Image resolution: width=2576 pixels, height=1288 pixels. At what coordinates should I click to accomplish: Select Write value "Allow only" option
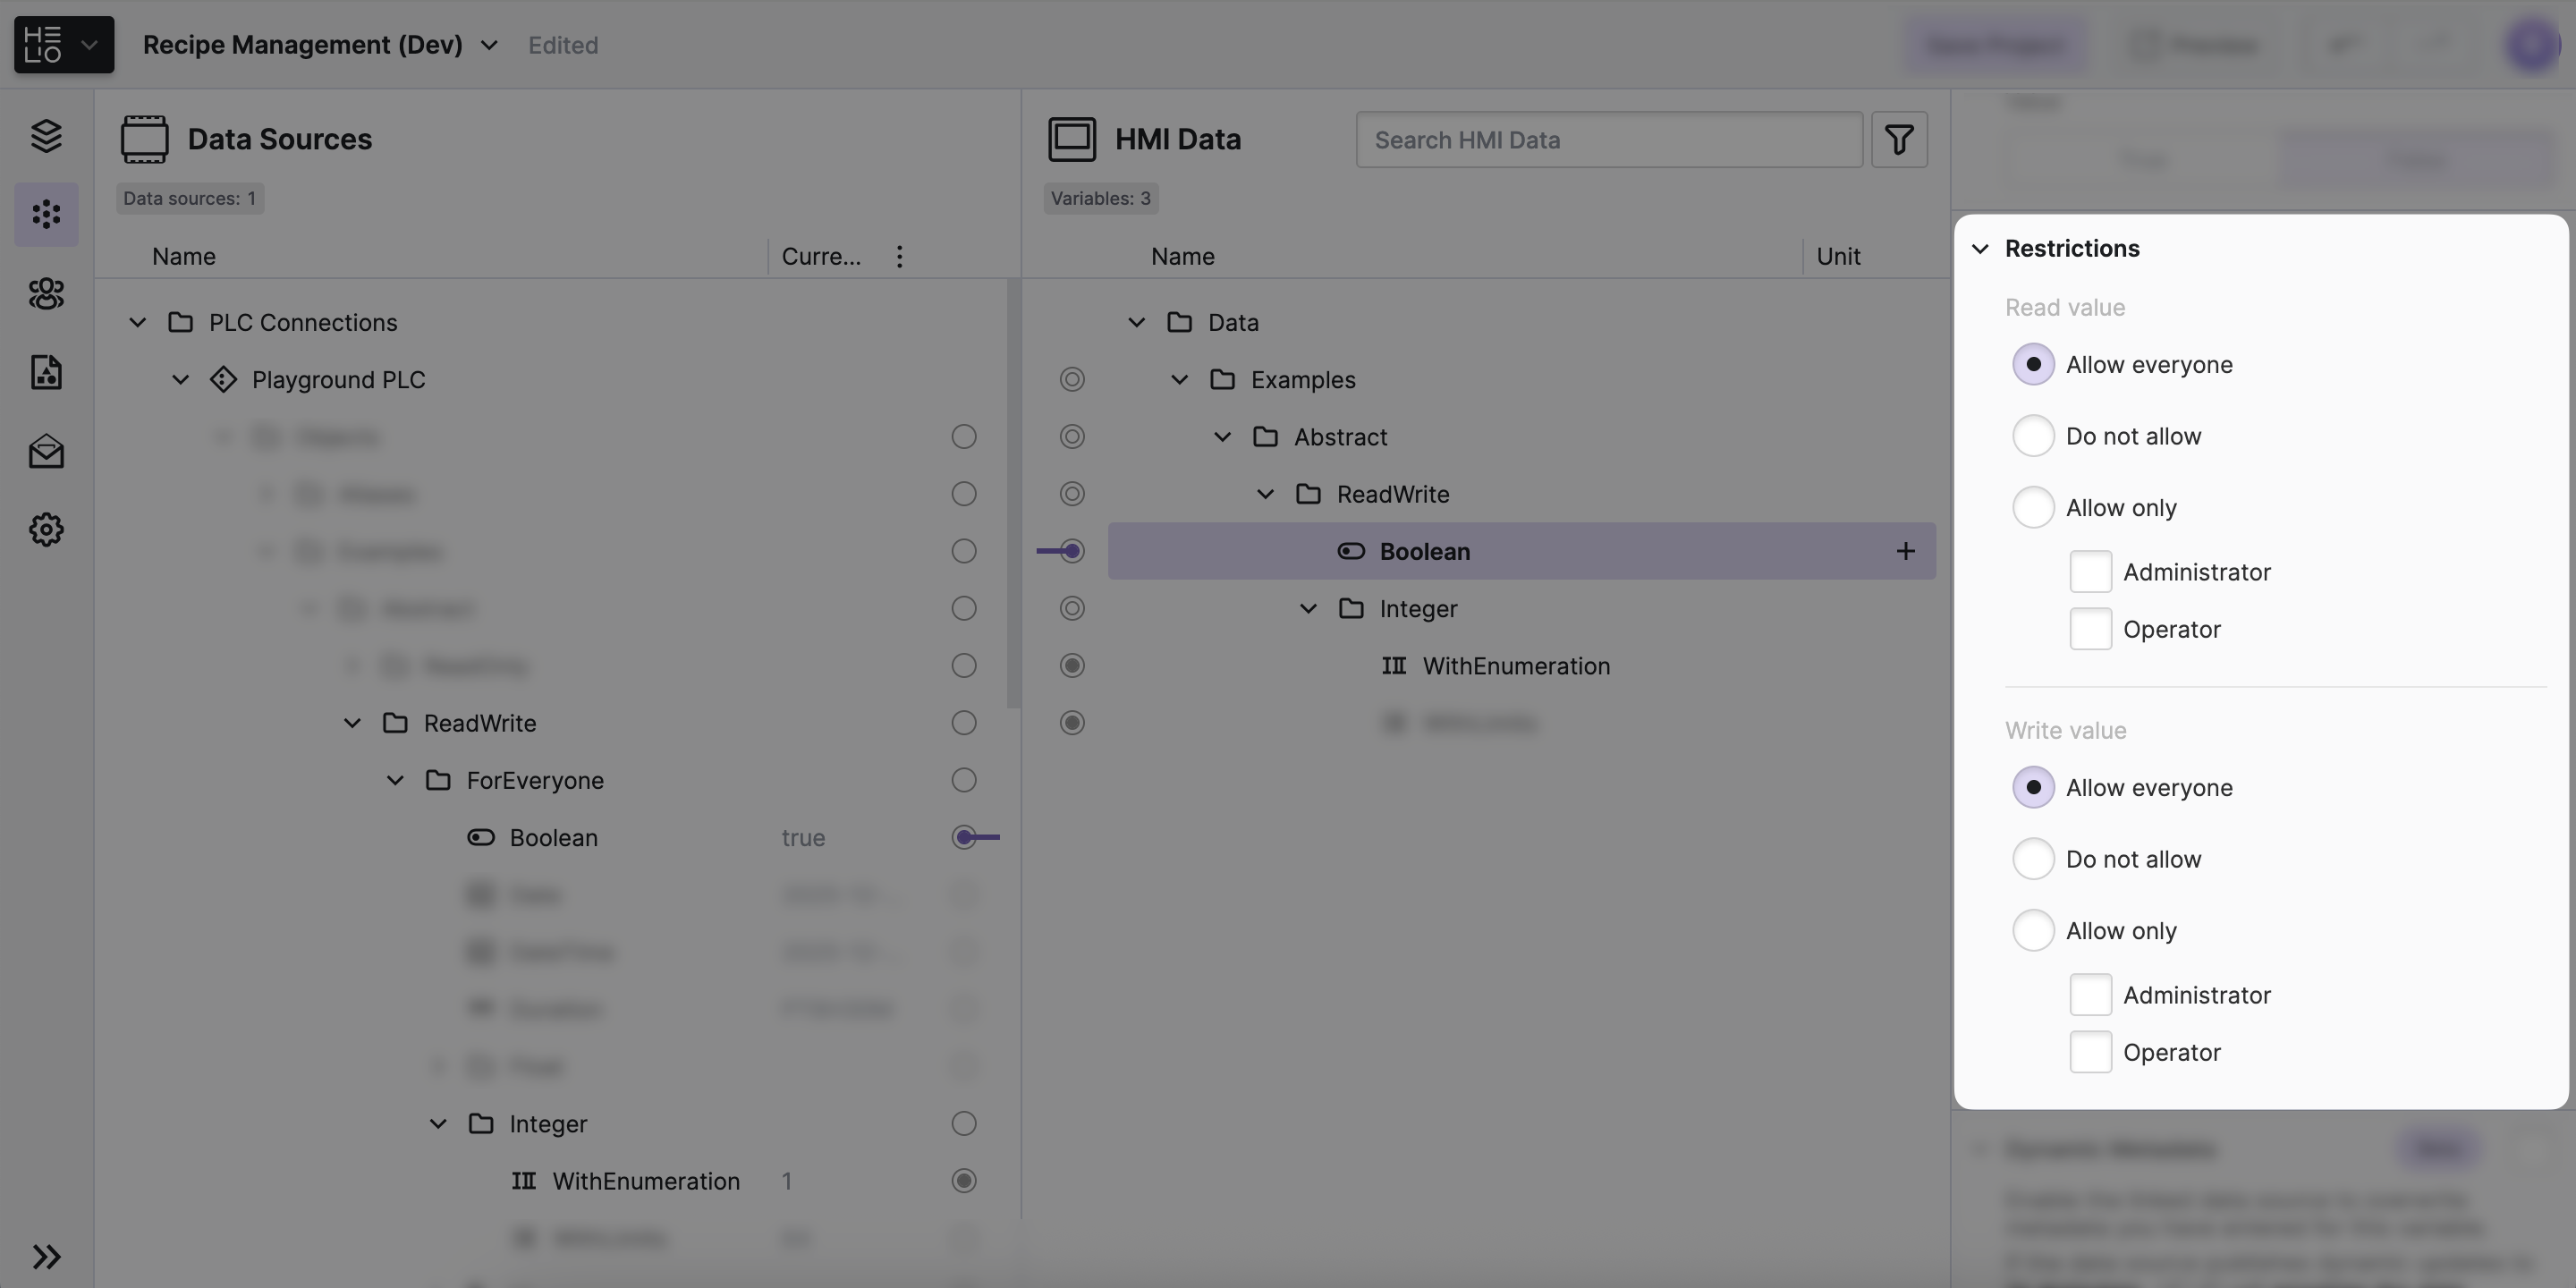pyautogui.click(x=2033, y=930)
